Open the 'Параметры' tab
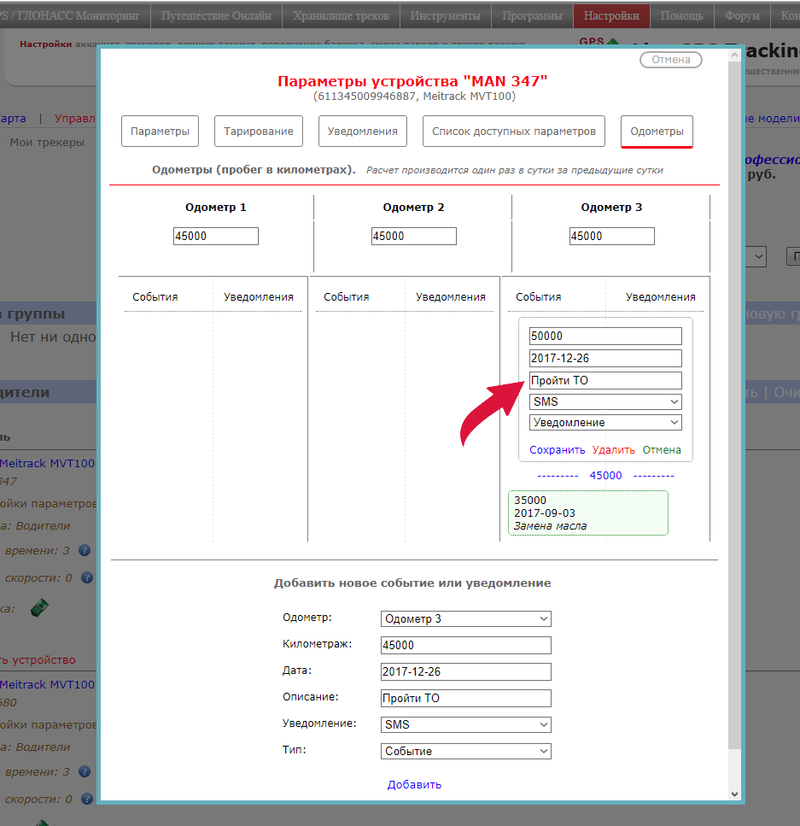Viewport: 800px width, 826px height. [x=160, y=132]
